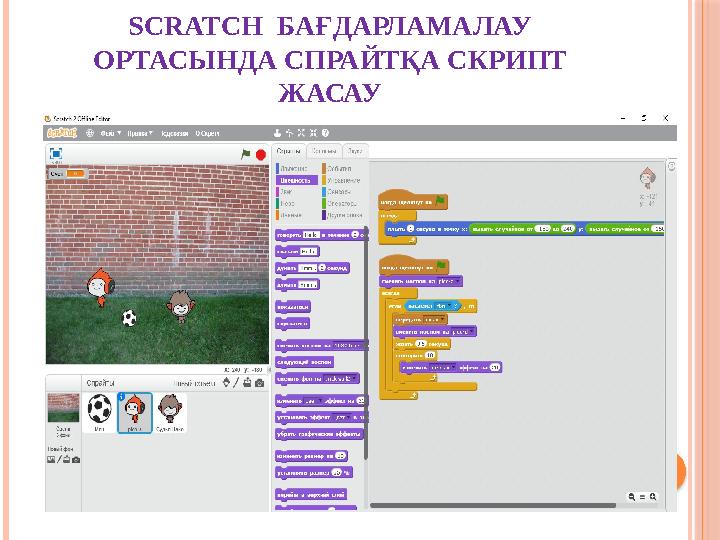Open effect dropdown in установить эффект block
The height and width of the screenshot is (540, 720).
coord(343,417)
